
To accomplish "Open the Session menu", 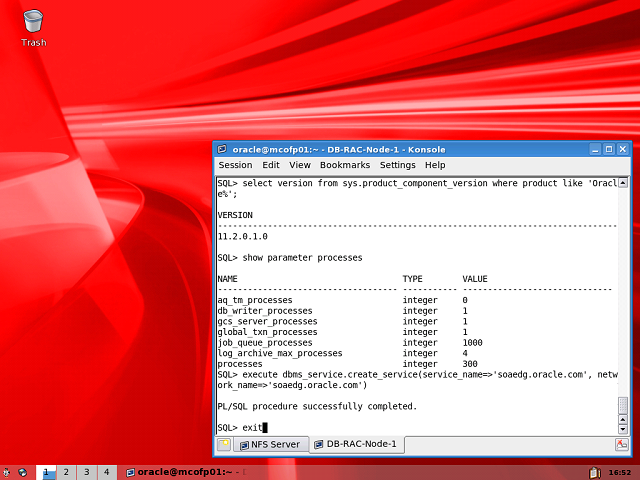I will (236, 165).
